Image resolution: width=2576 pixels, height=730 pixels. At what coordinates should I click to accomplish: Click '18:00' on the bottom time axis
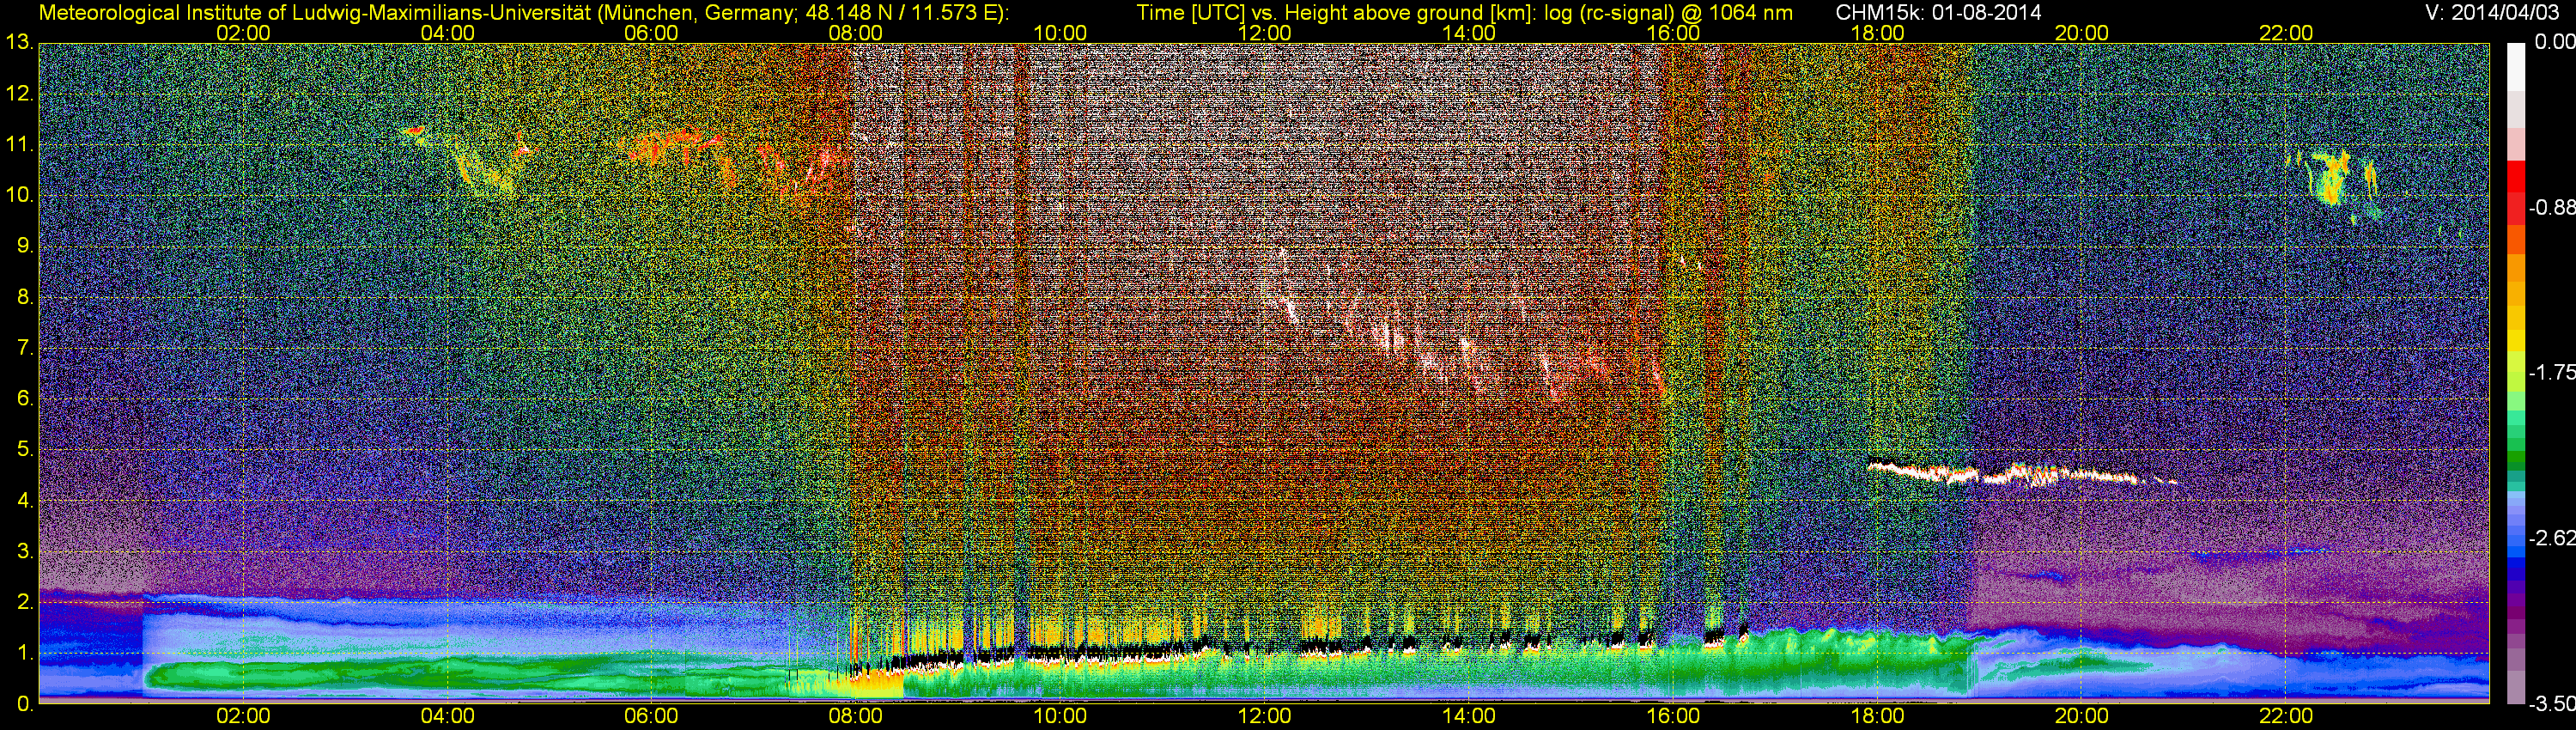coord(1877,716)
